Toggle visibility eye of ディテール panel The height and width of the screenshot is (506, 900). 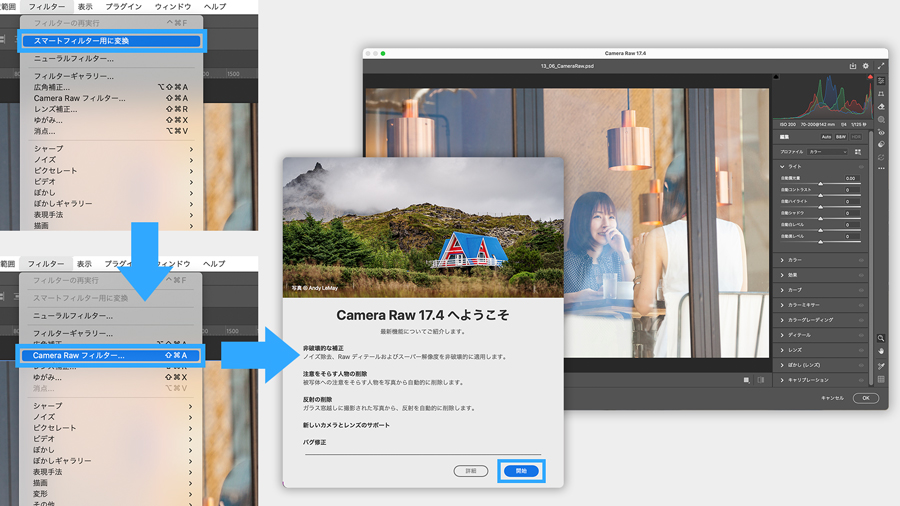point(861,335)
